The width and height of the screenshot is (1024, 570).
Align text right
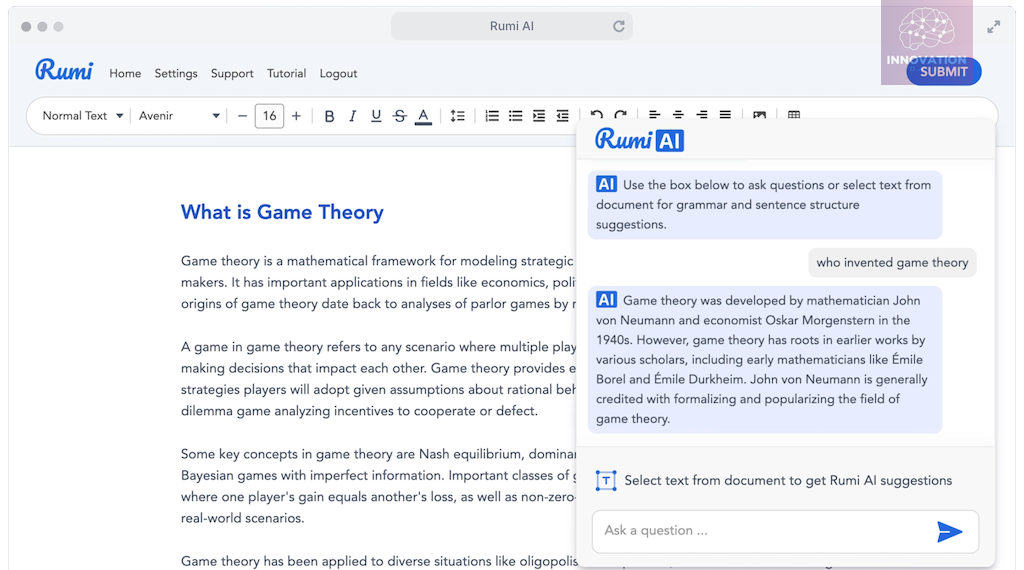pyautogui.click(x=701, y=114)
